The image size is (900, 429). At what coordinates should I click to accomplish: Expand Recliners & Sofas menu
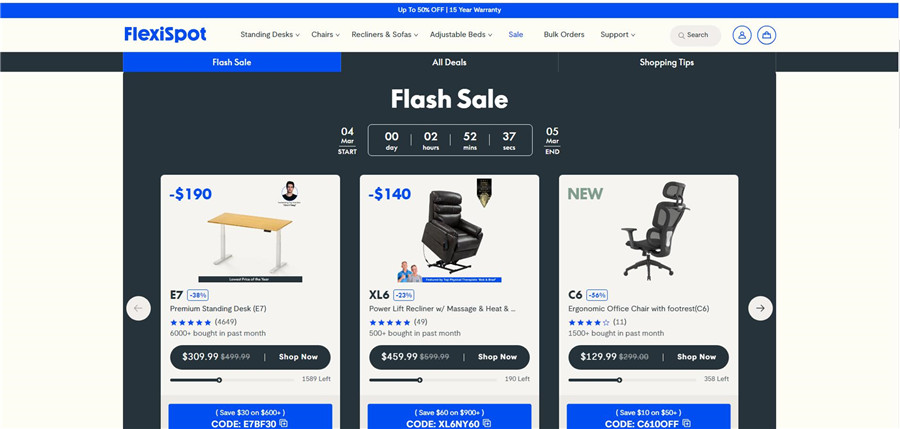coord(385,34)
